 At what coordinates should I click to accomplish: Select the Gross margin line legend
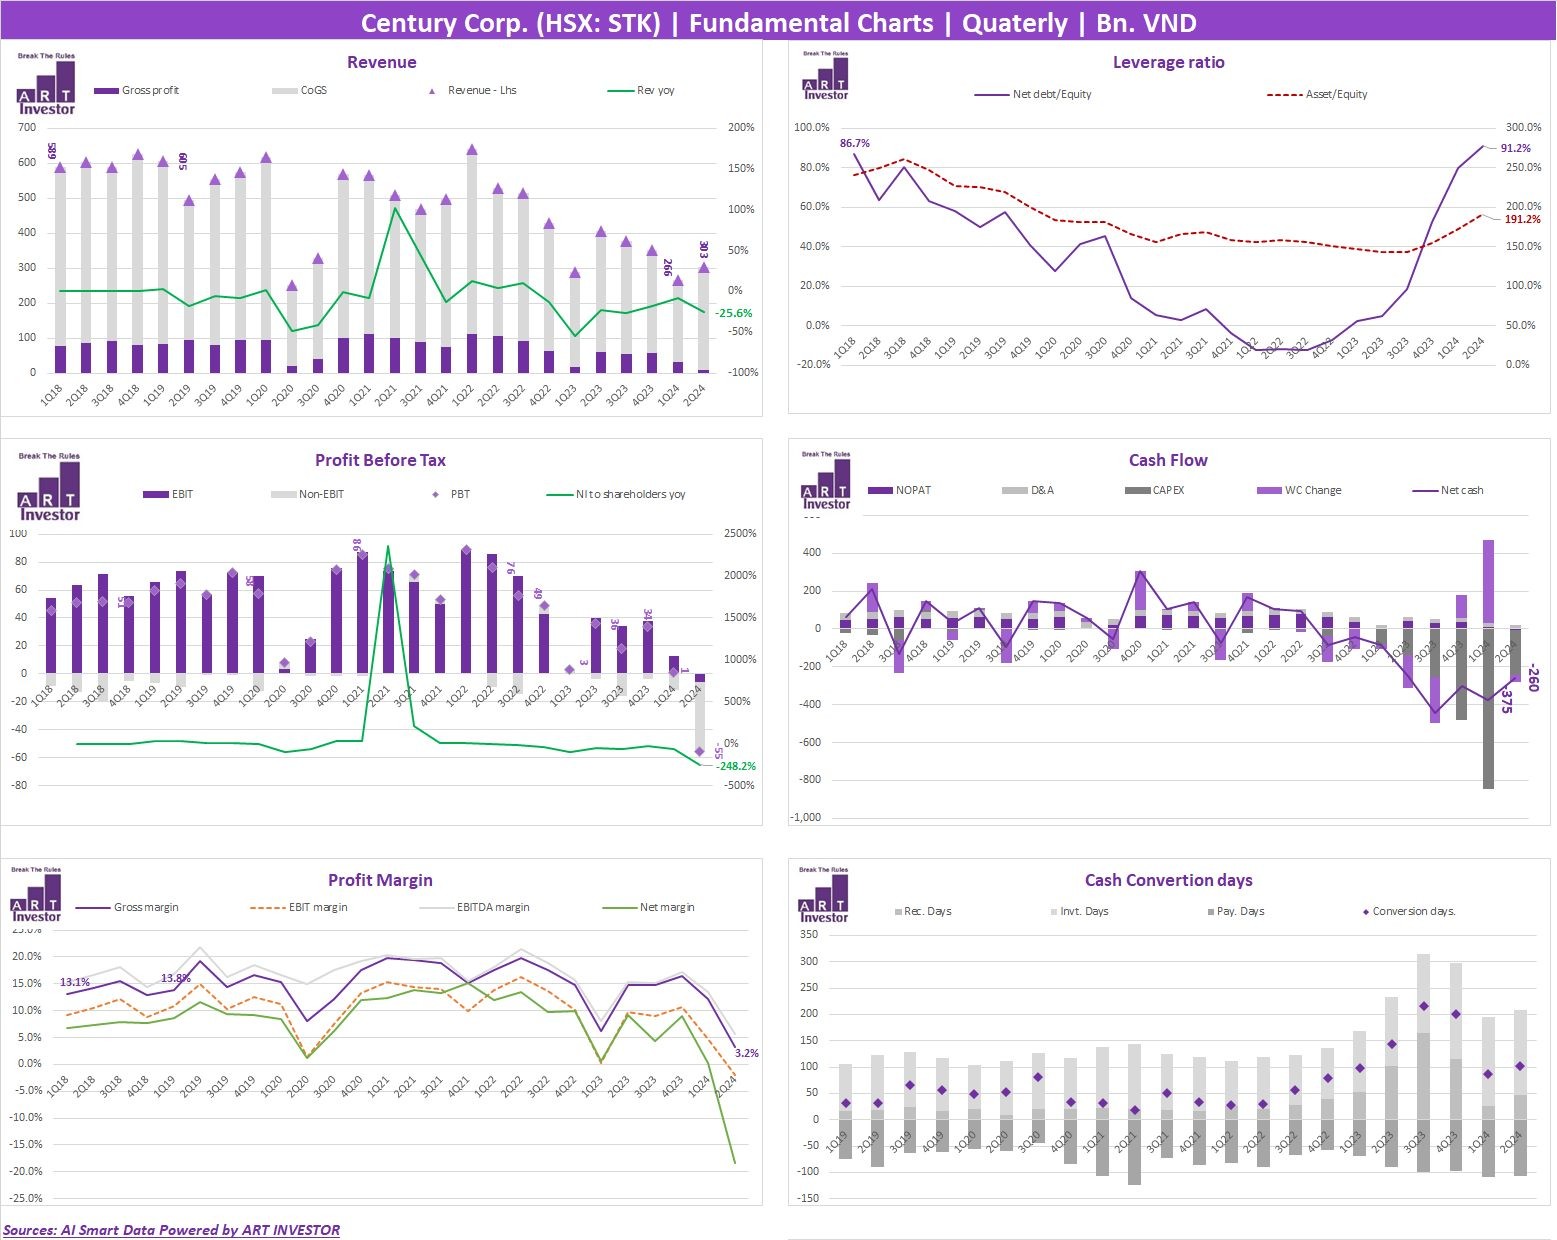click(127, 907)
